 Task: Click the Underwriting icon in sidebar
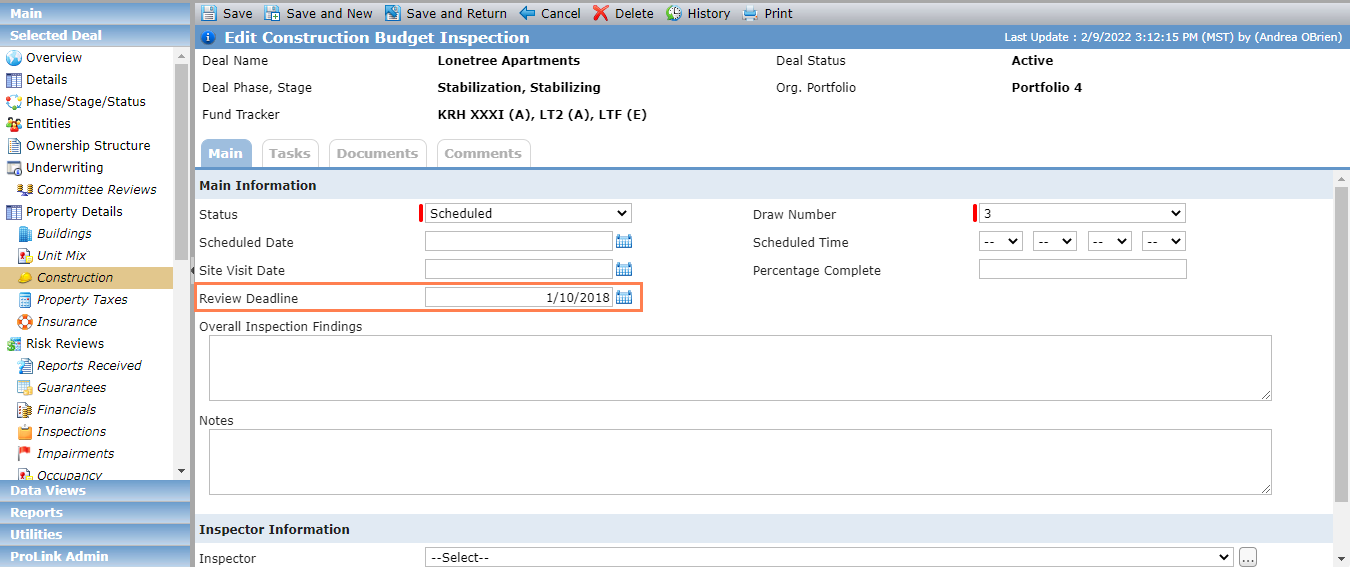coord(14,168)
